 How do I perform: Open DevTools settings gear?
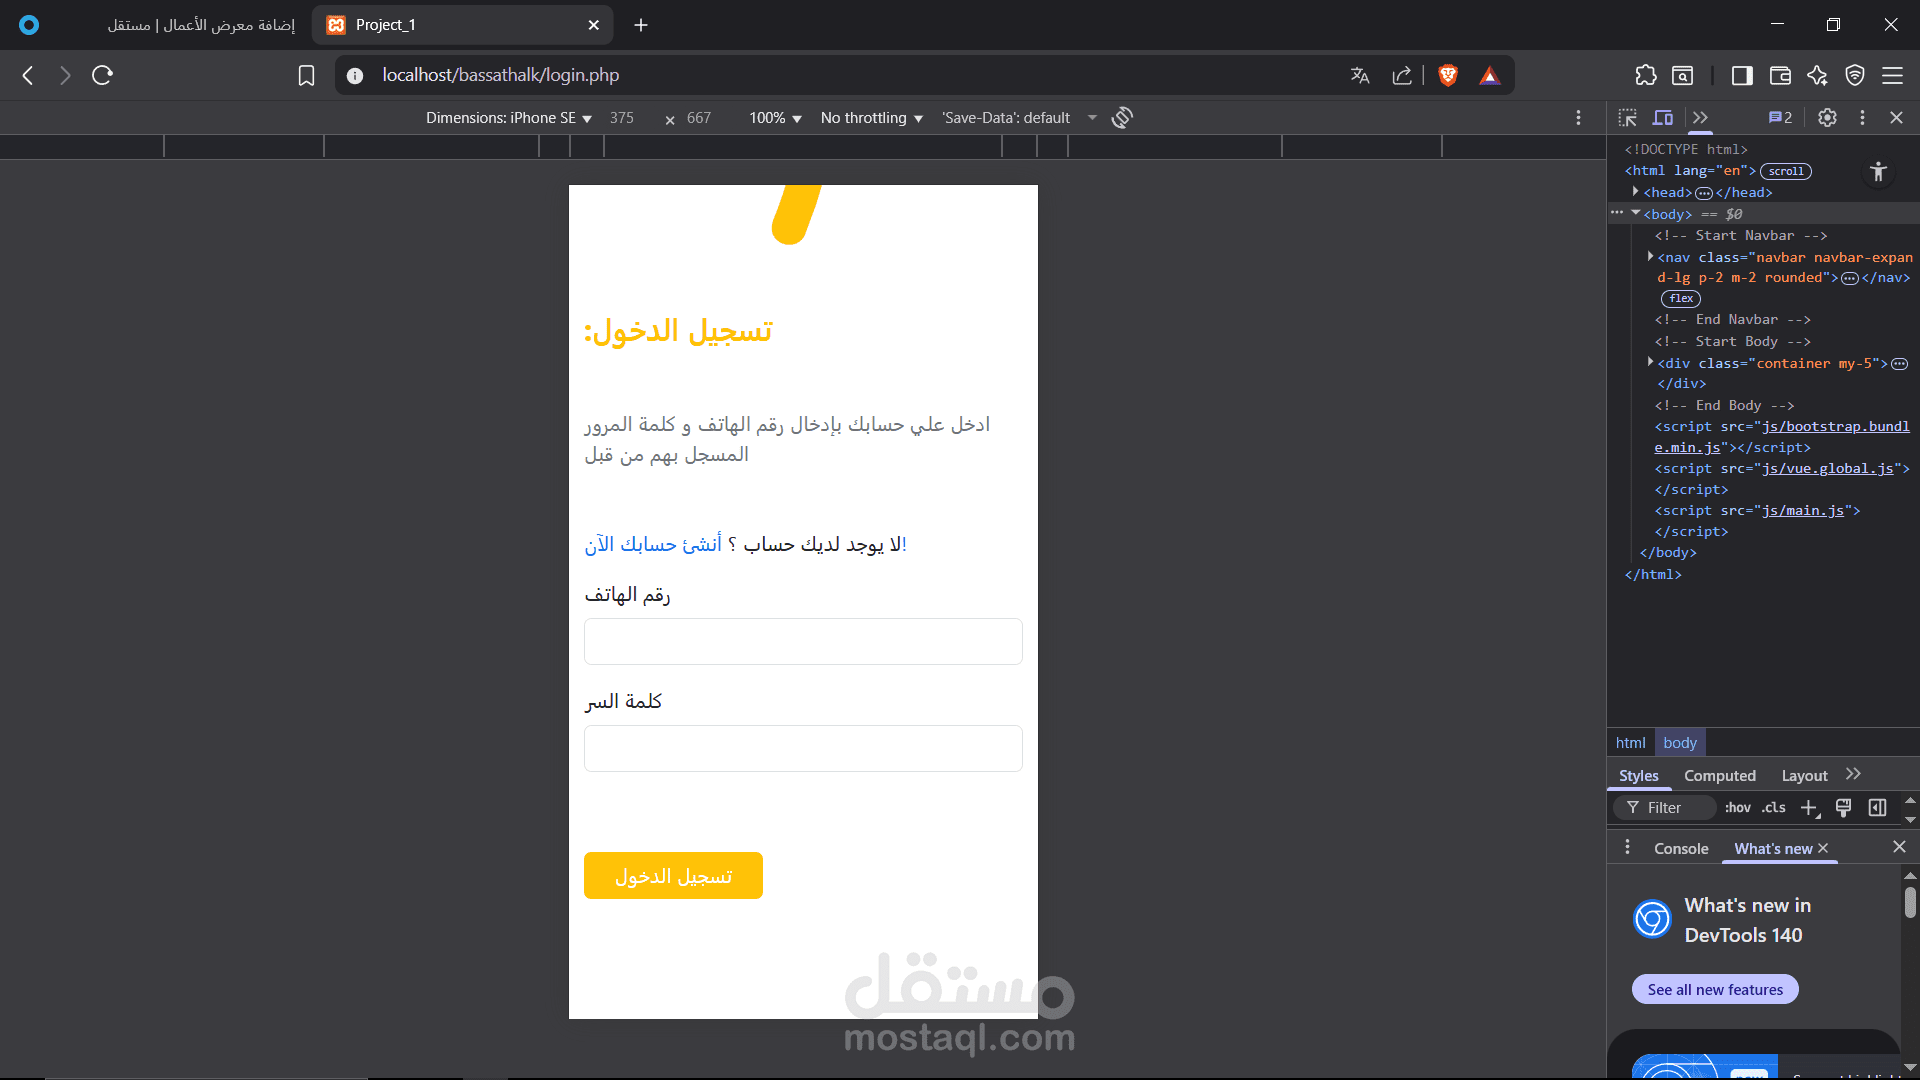click(1827, 118)
